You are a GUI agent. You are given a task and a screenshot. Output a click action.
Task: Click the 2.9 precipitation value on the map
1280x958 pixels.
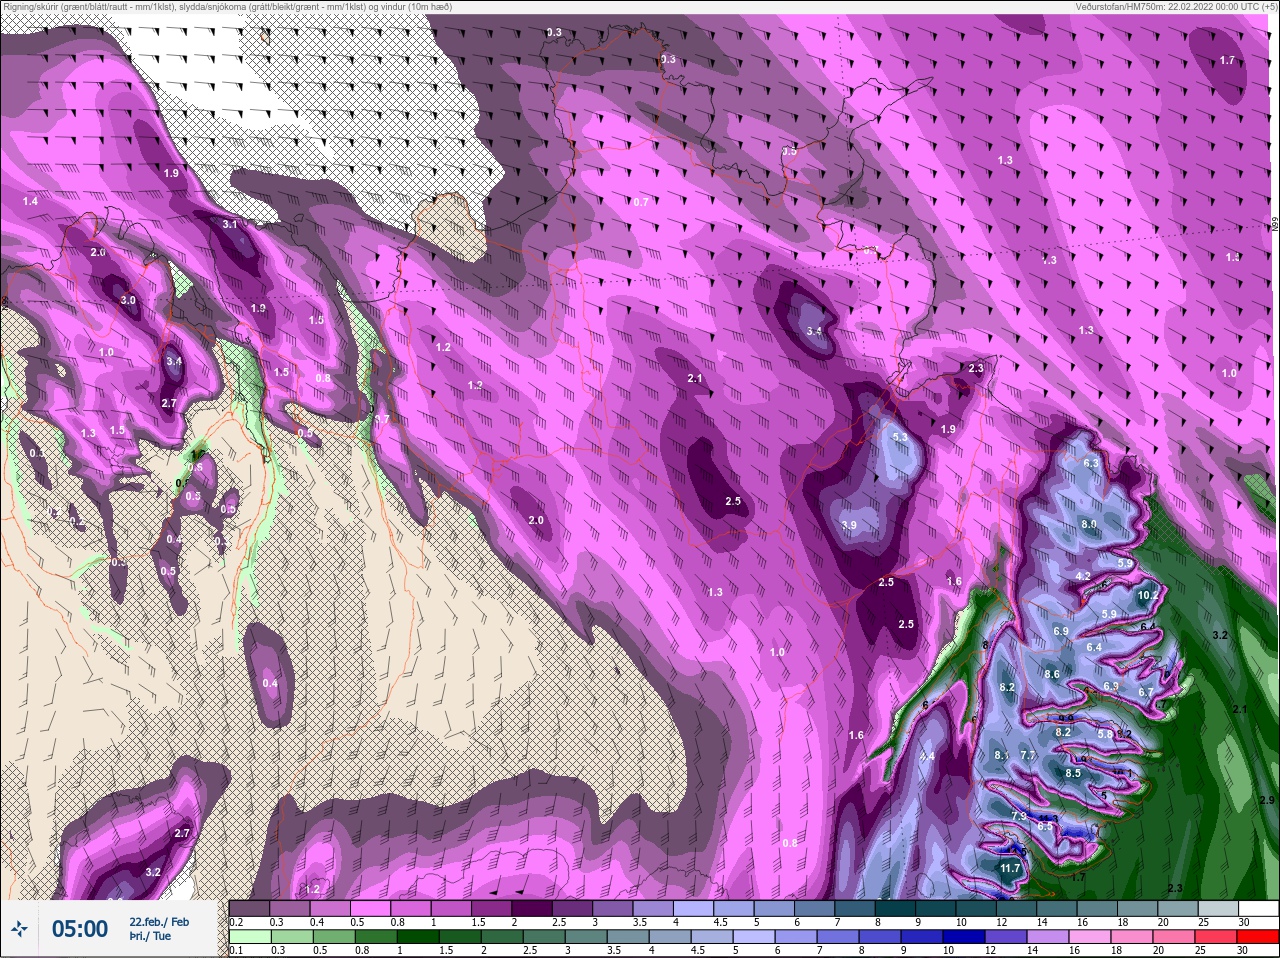point(1267,800)
